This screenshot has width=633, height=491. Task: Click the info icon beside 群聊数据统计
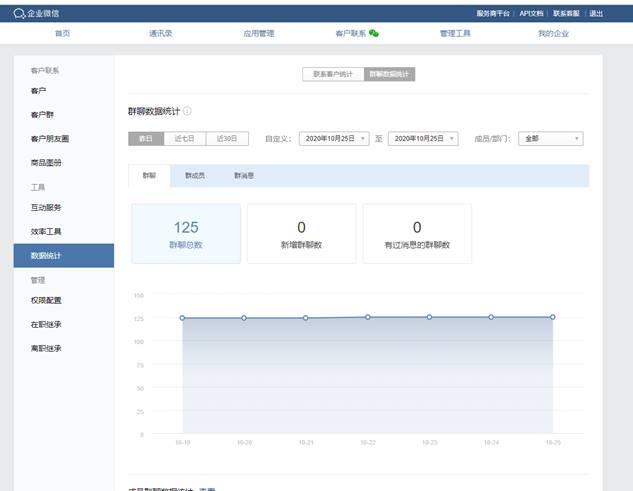187,111
